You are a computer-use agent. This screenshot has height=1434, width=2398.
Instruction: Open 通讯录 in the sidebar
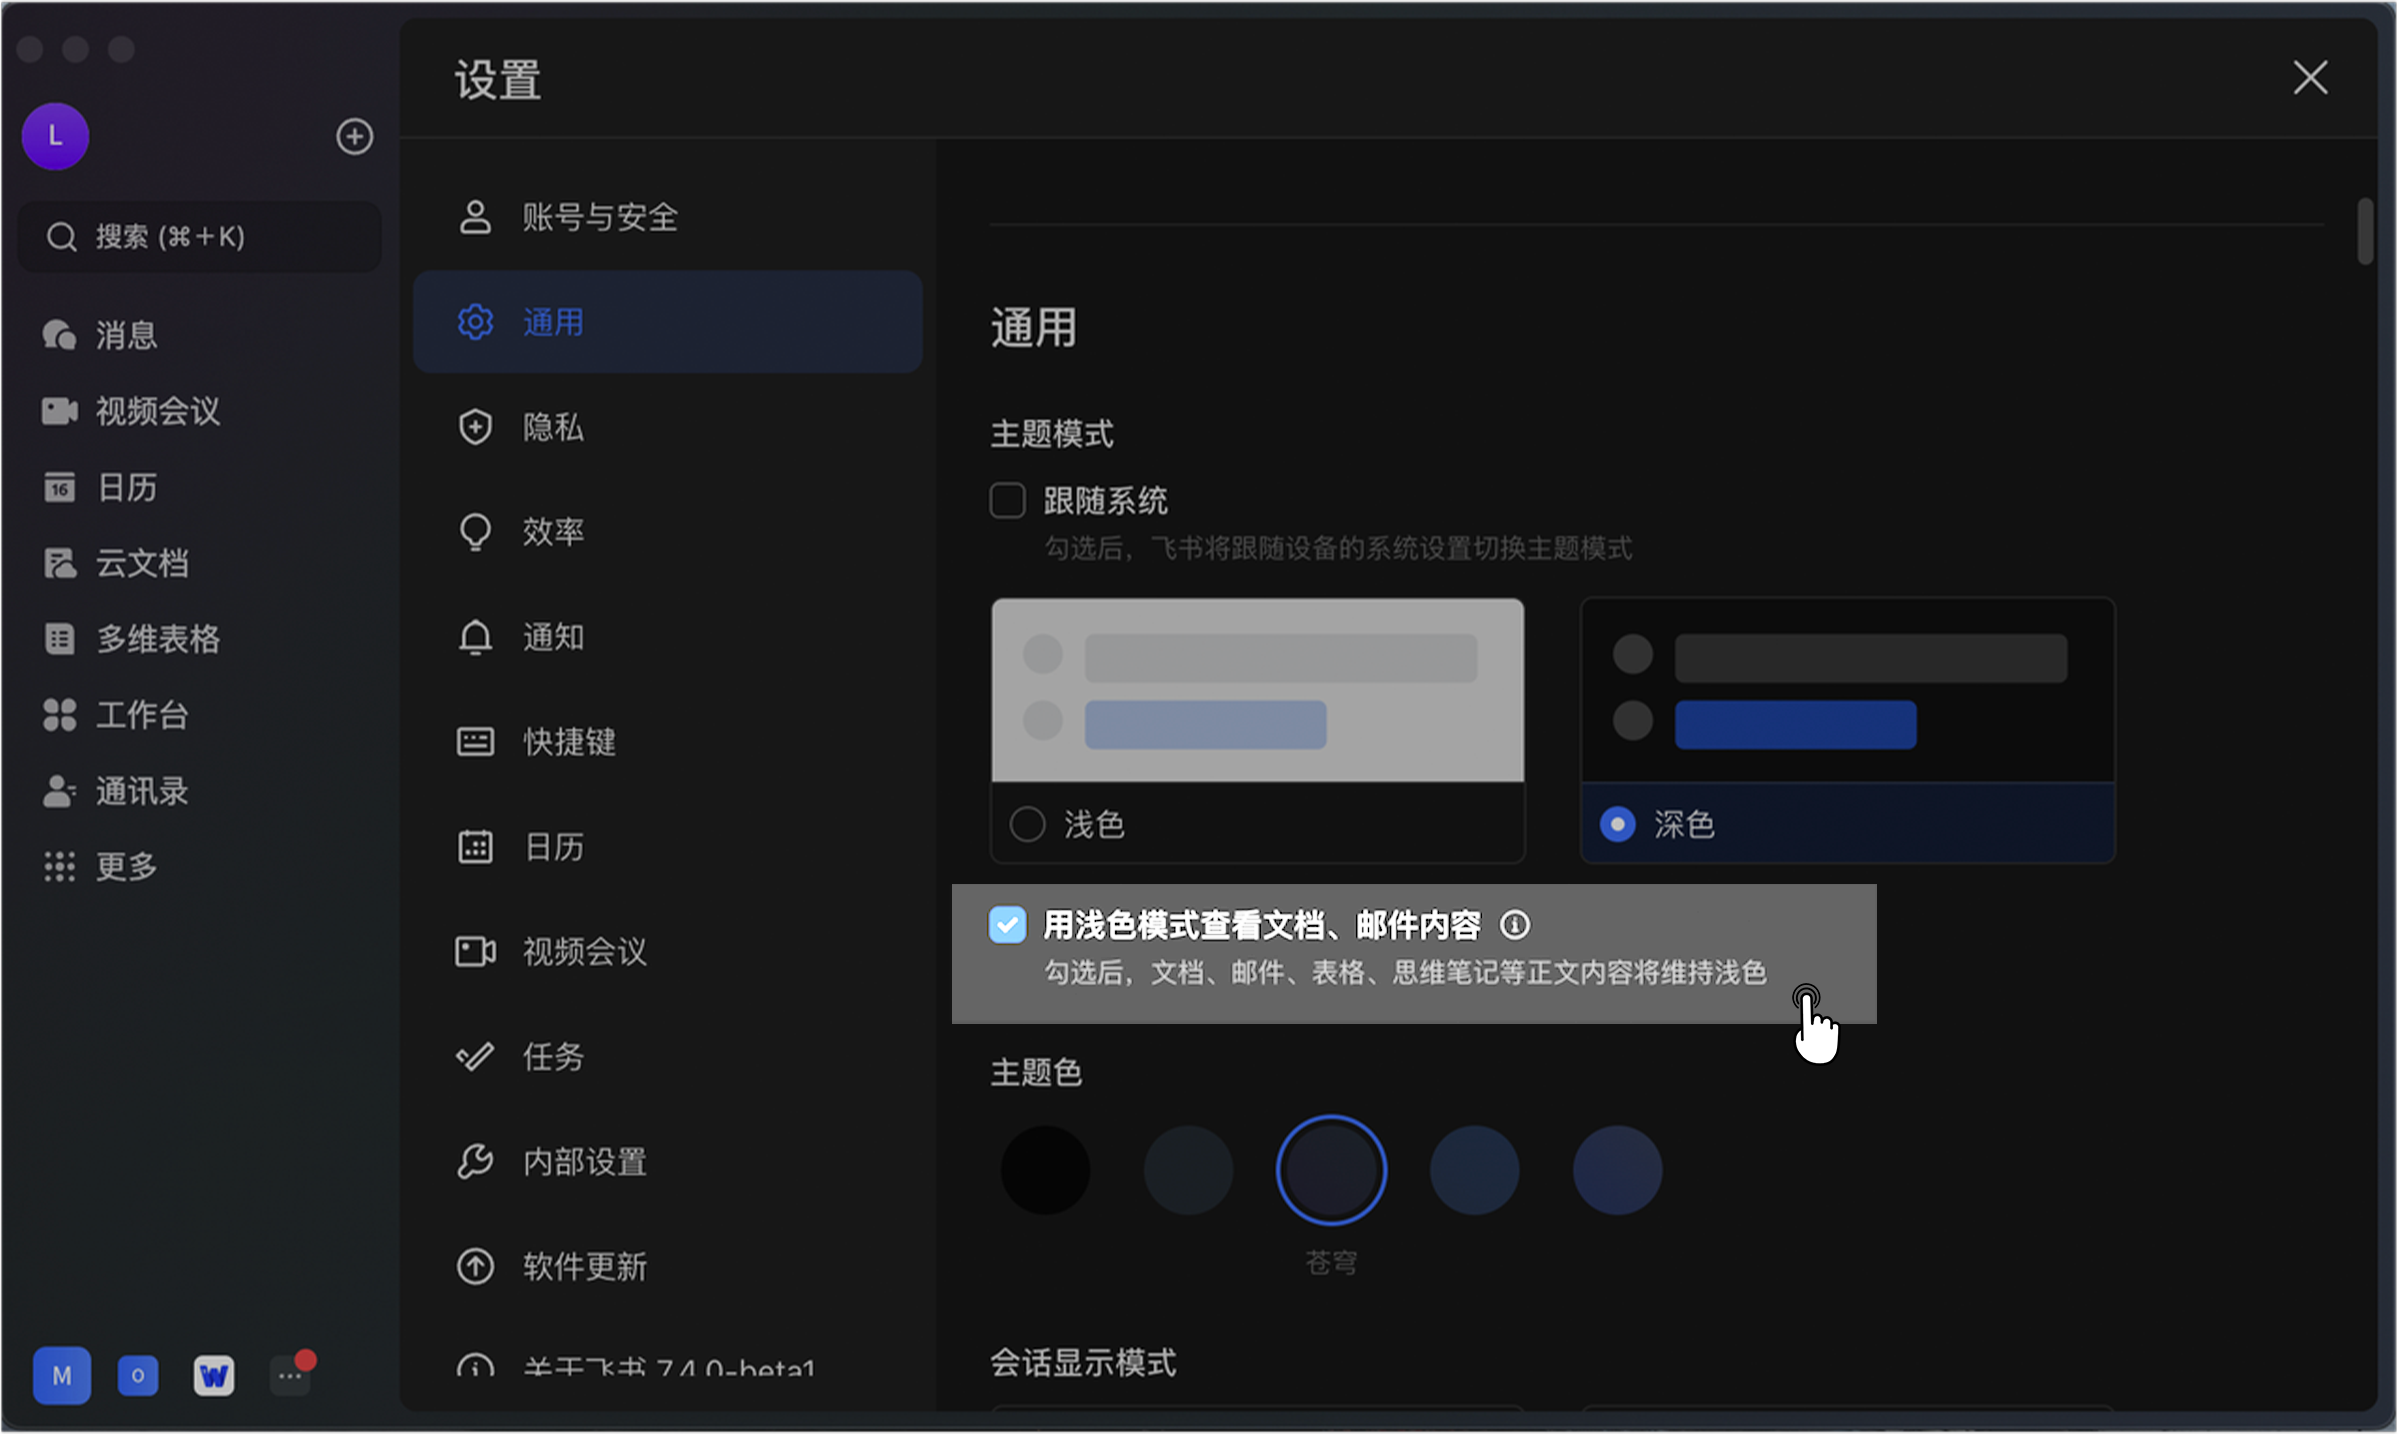coord(141,792)
